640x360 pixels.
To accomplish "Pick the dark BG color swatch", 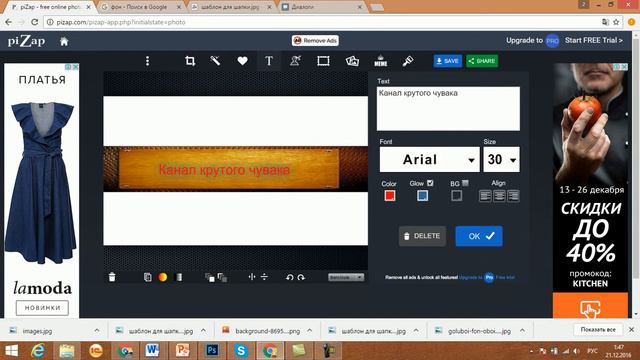I will click(456, 196).
